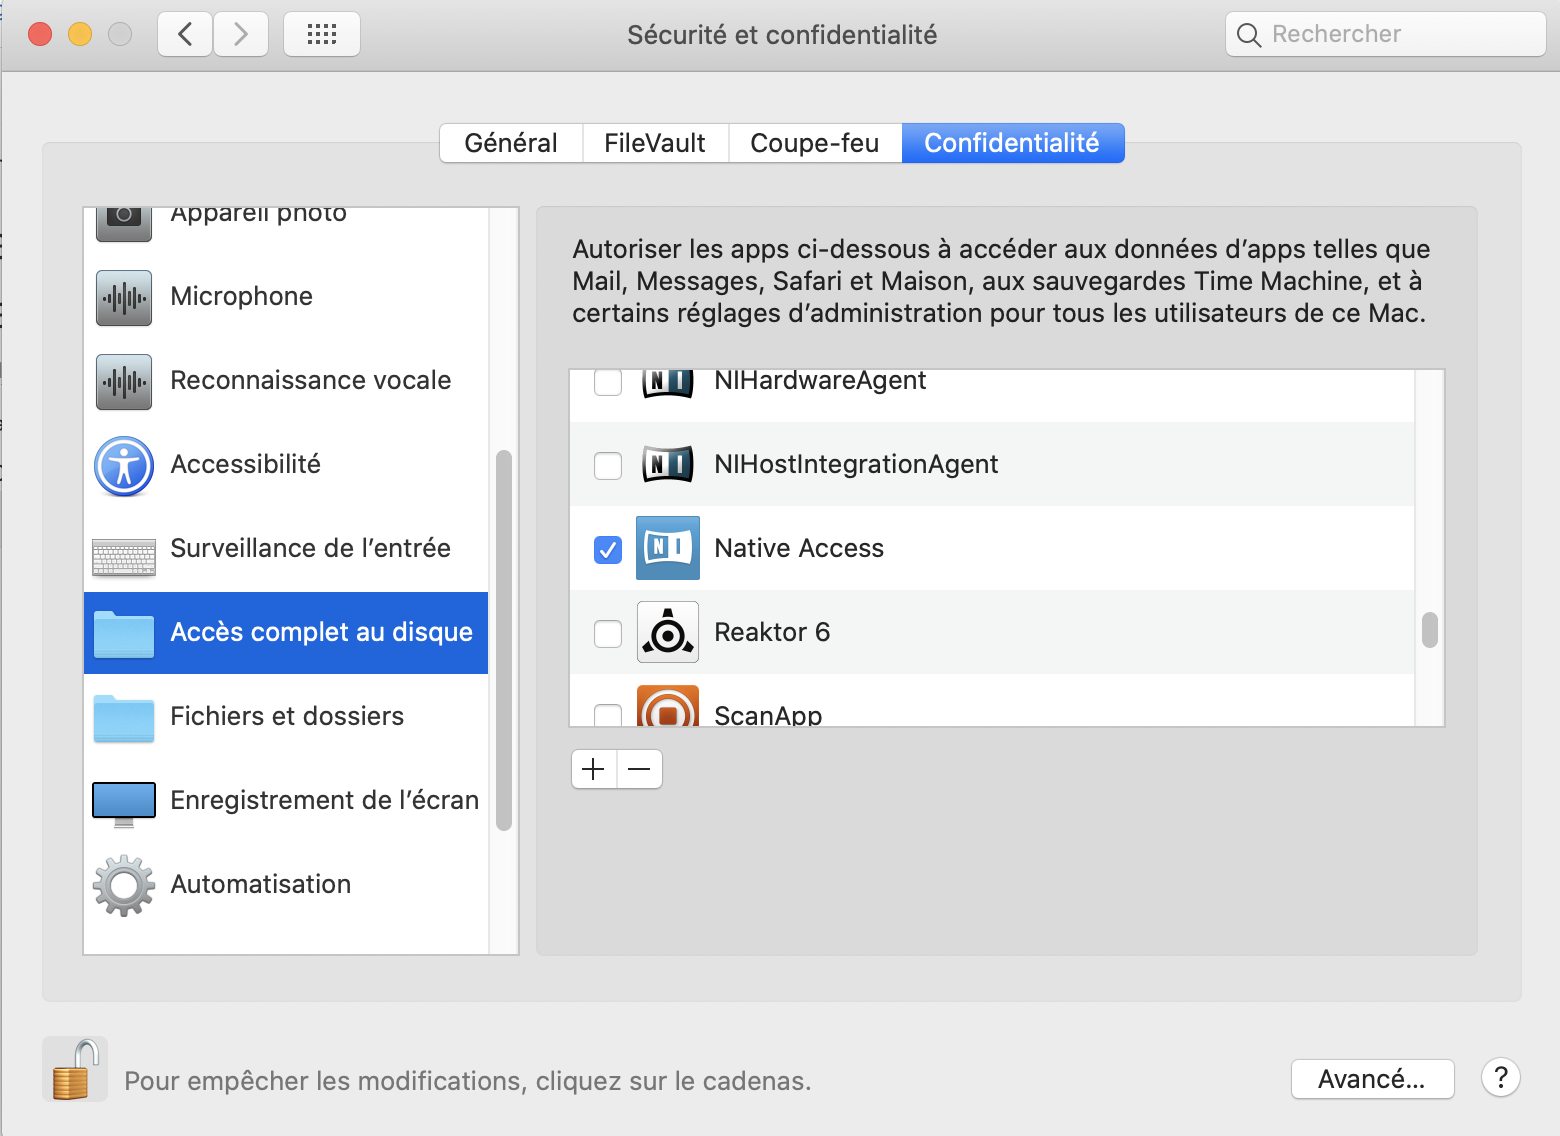
Task: Select Fichiers et dossiers in the sidebar
Action: (288, 717)
